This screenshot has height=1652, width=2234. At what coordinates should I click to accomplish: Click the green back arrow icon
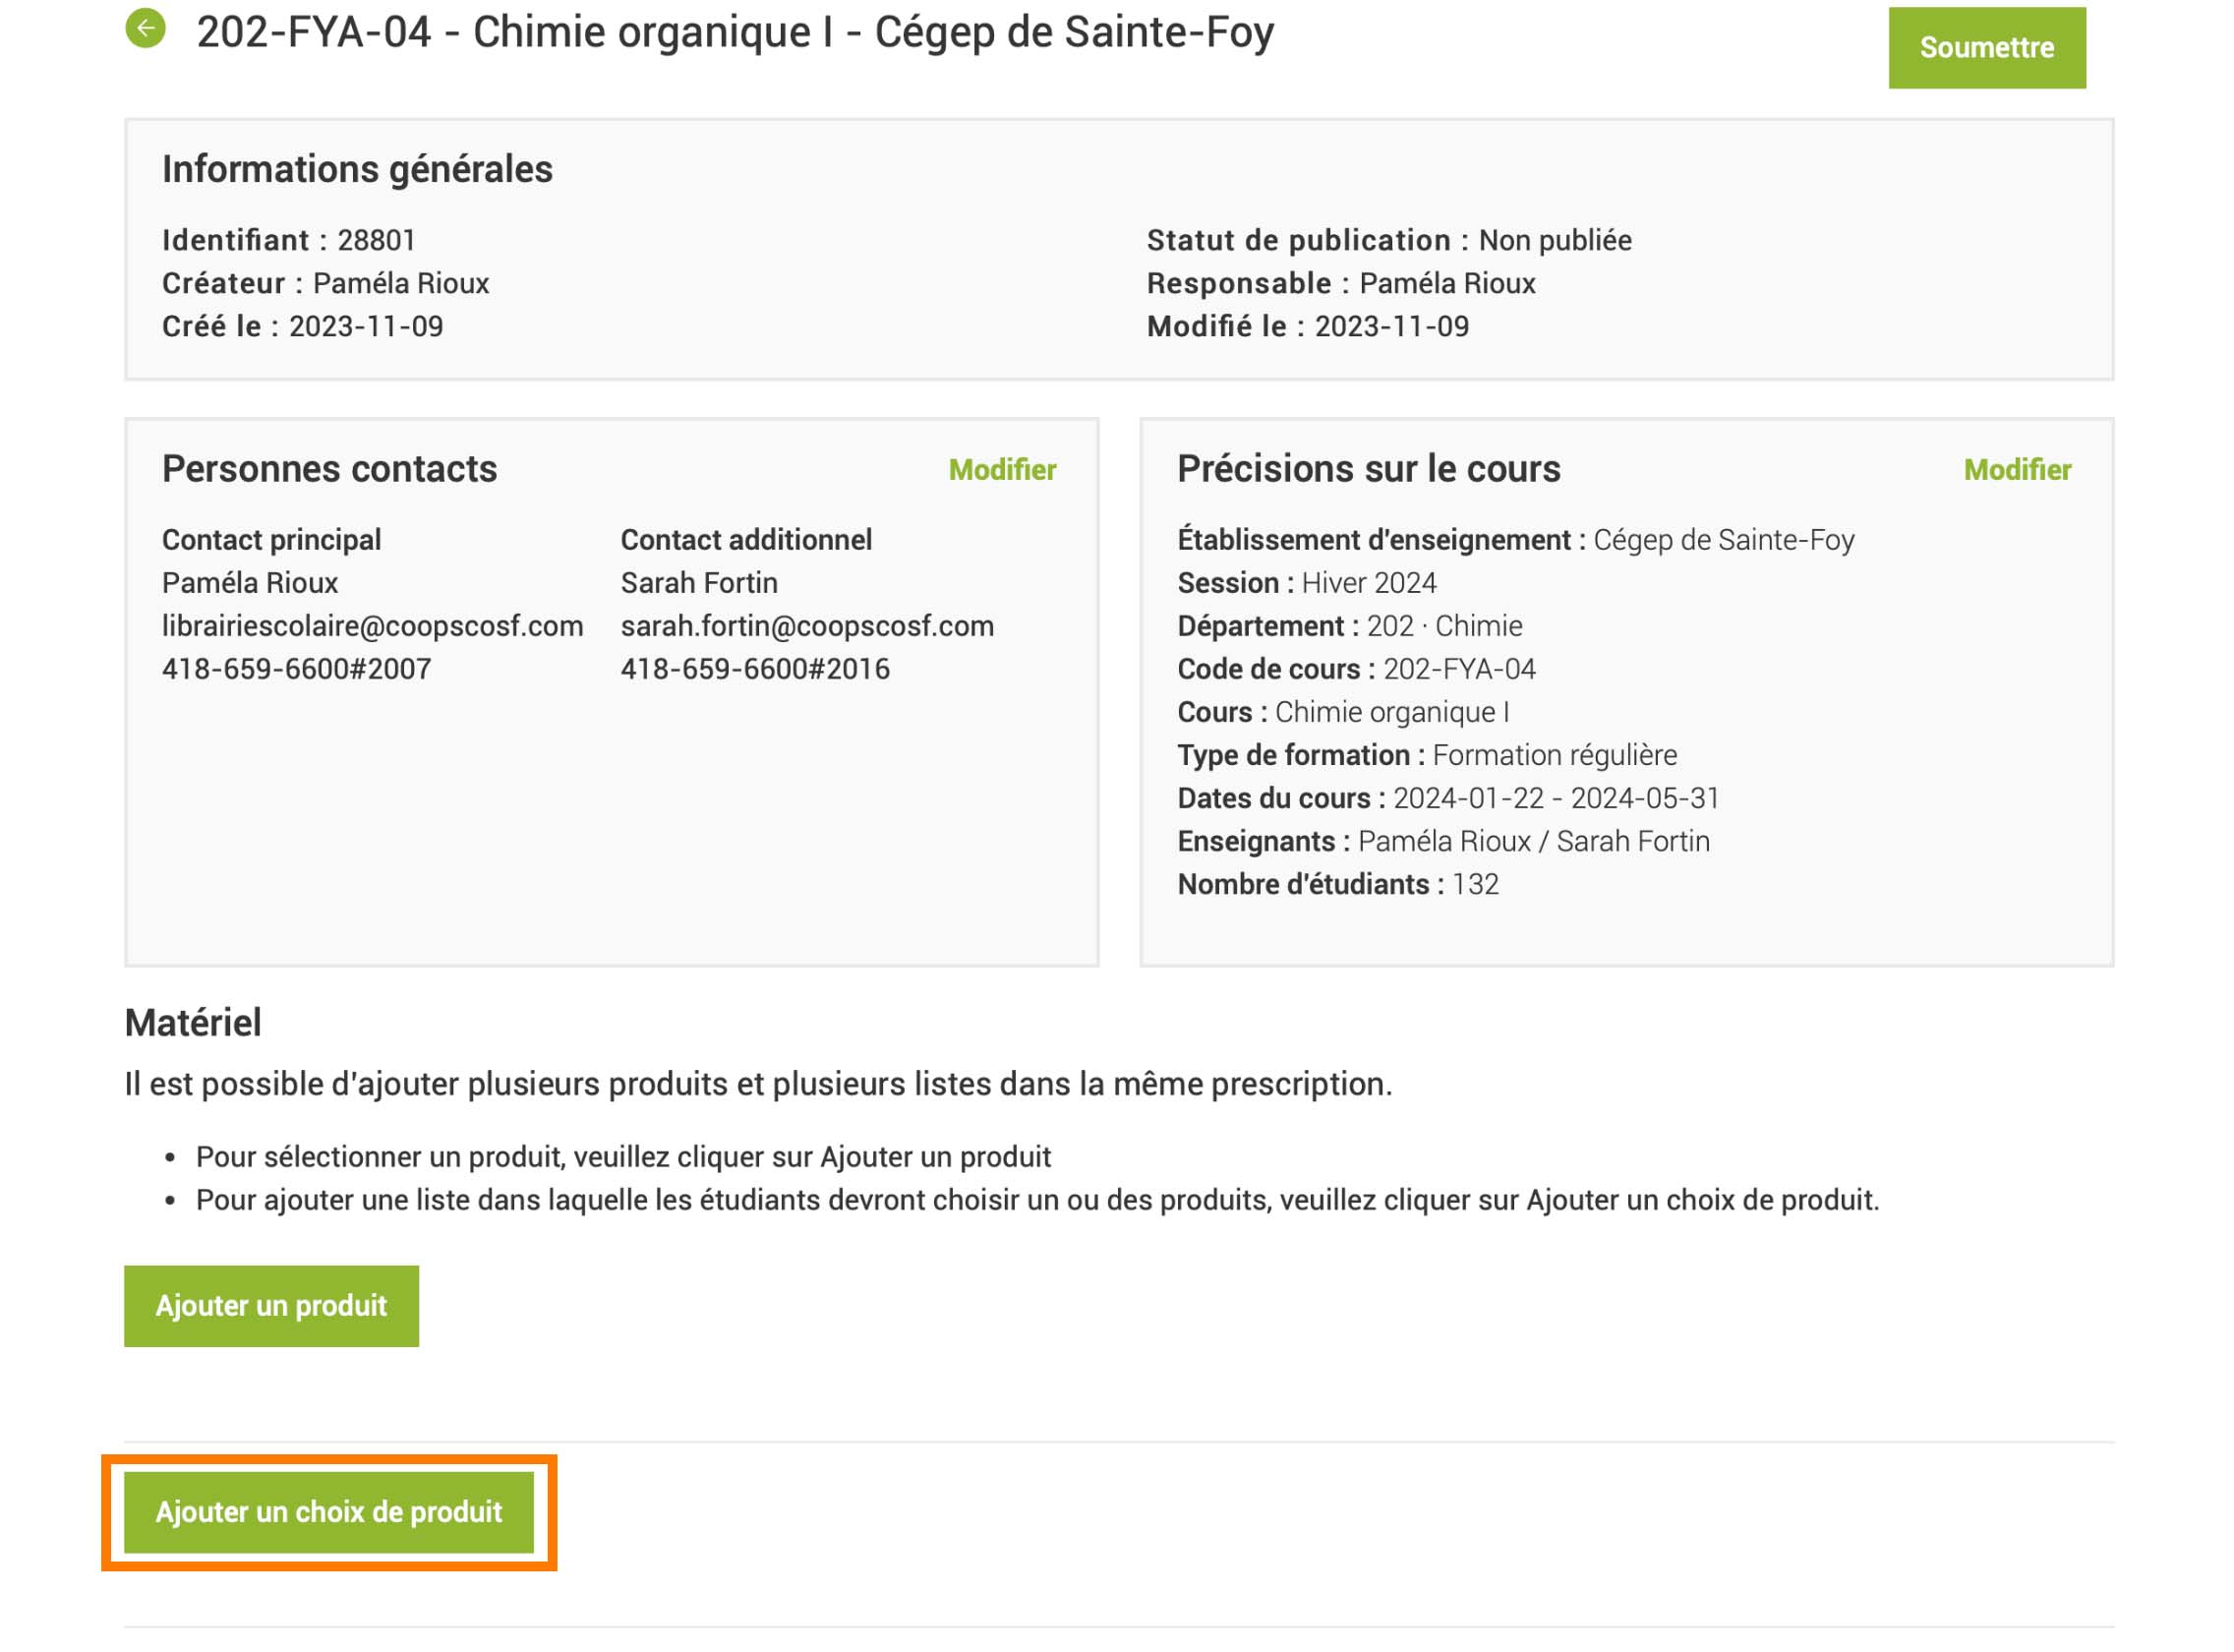[x=145, y=29]
